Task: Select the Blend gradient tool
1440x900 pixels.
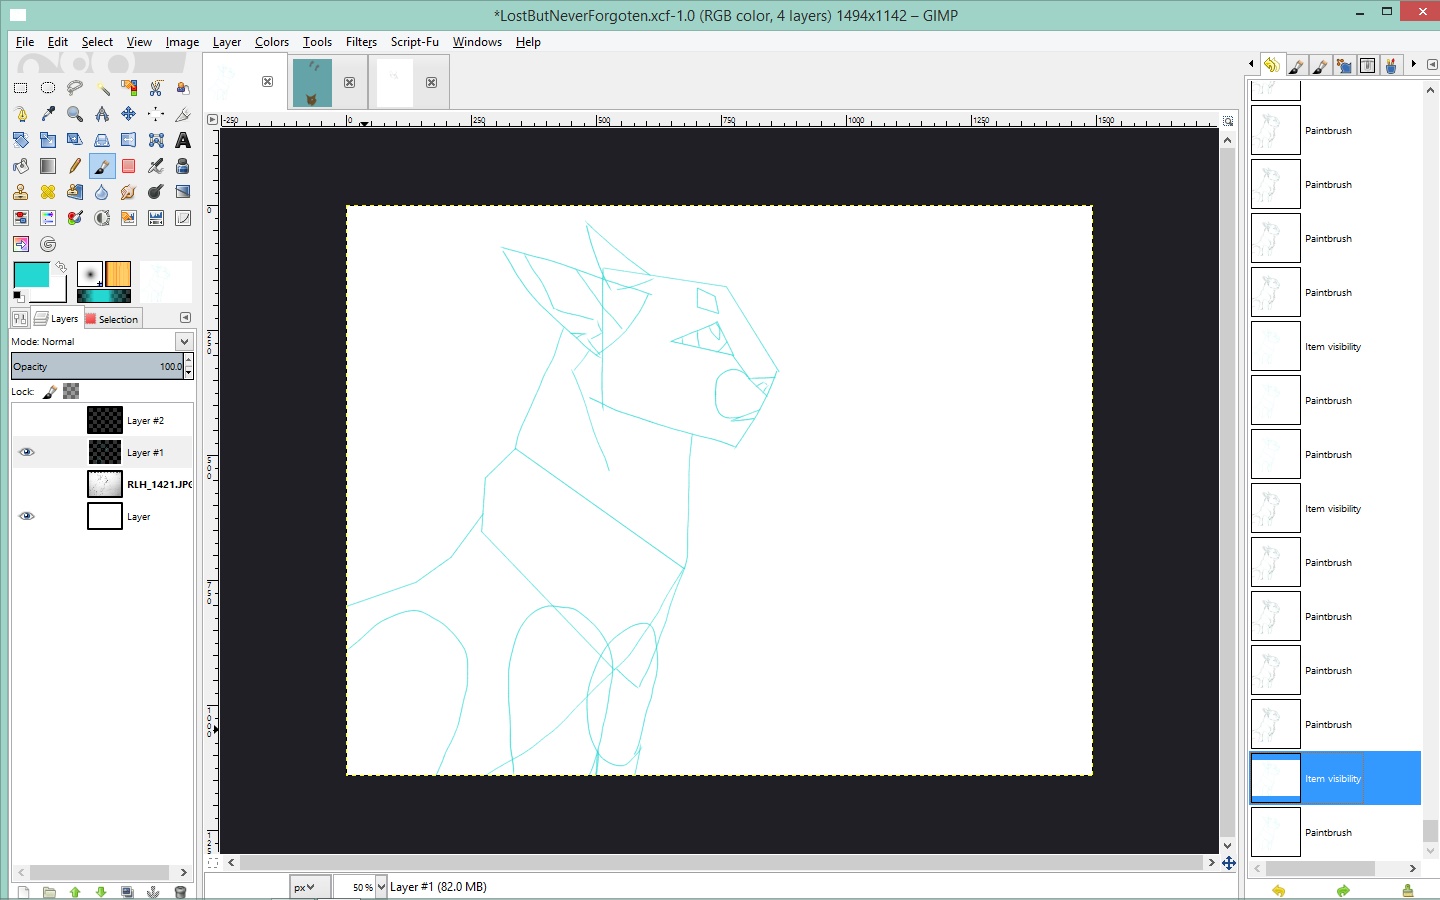Action: 48,166
